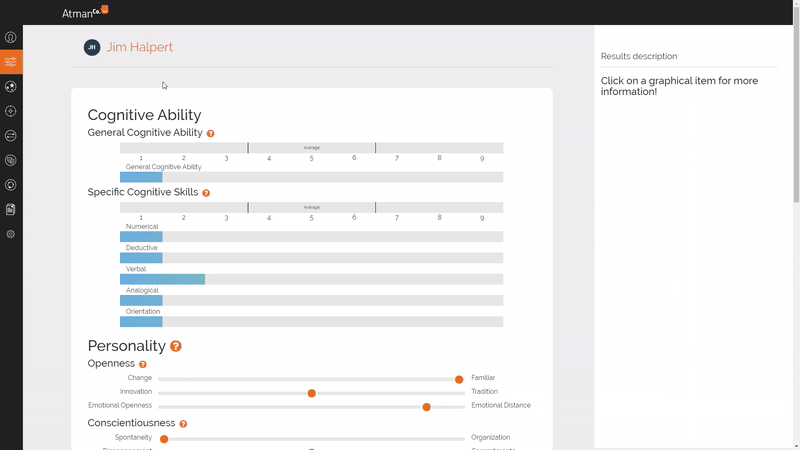This screenshot has width=800, height=450.
Task: Click the Average marker in General Cognitive scale
Action: click(312, 147)
